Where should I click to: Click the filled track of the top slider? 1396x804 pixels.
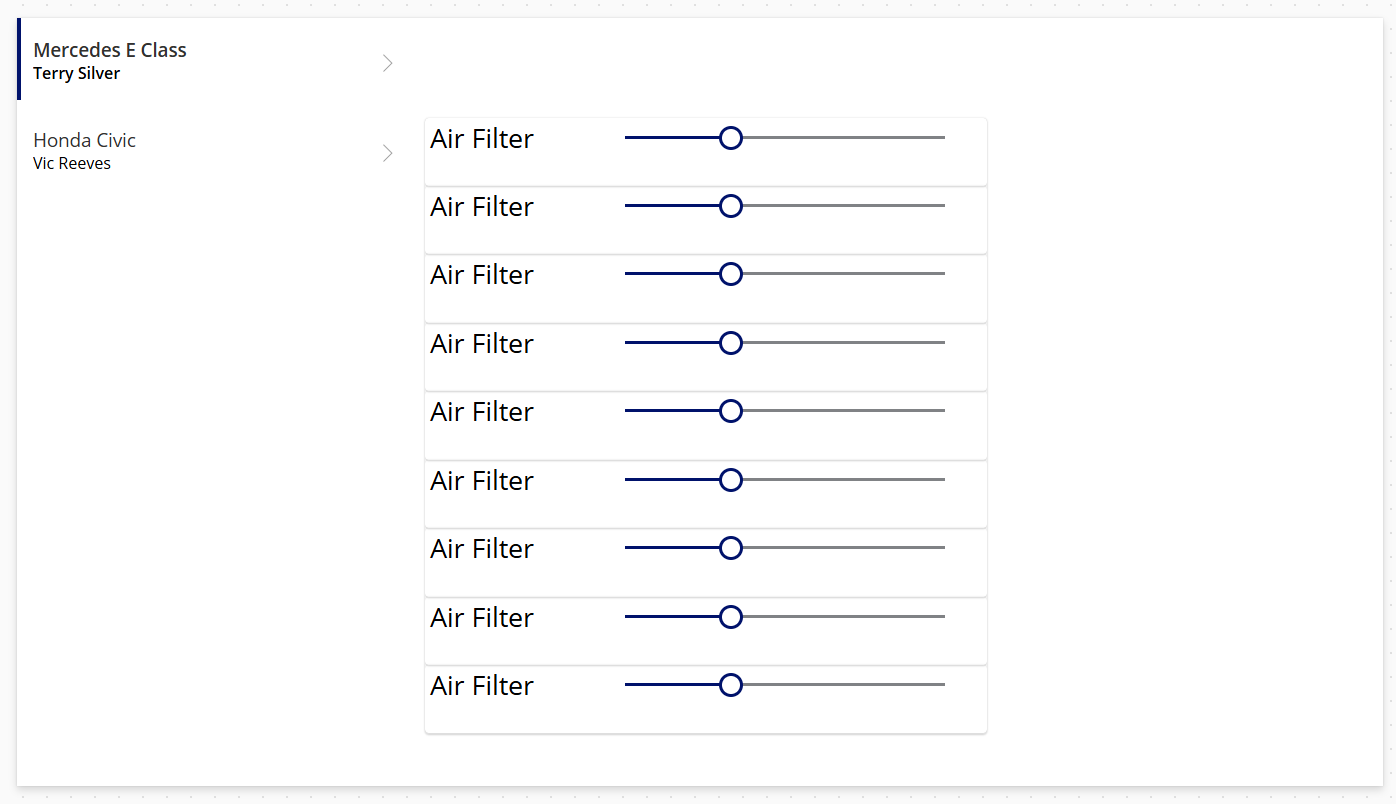pos(670,138)
